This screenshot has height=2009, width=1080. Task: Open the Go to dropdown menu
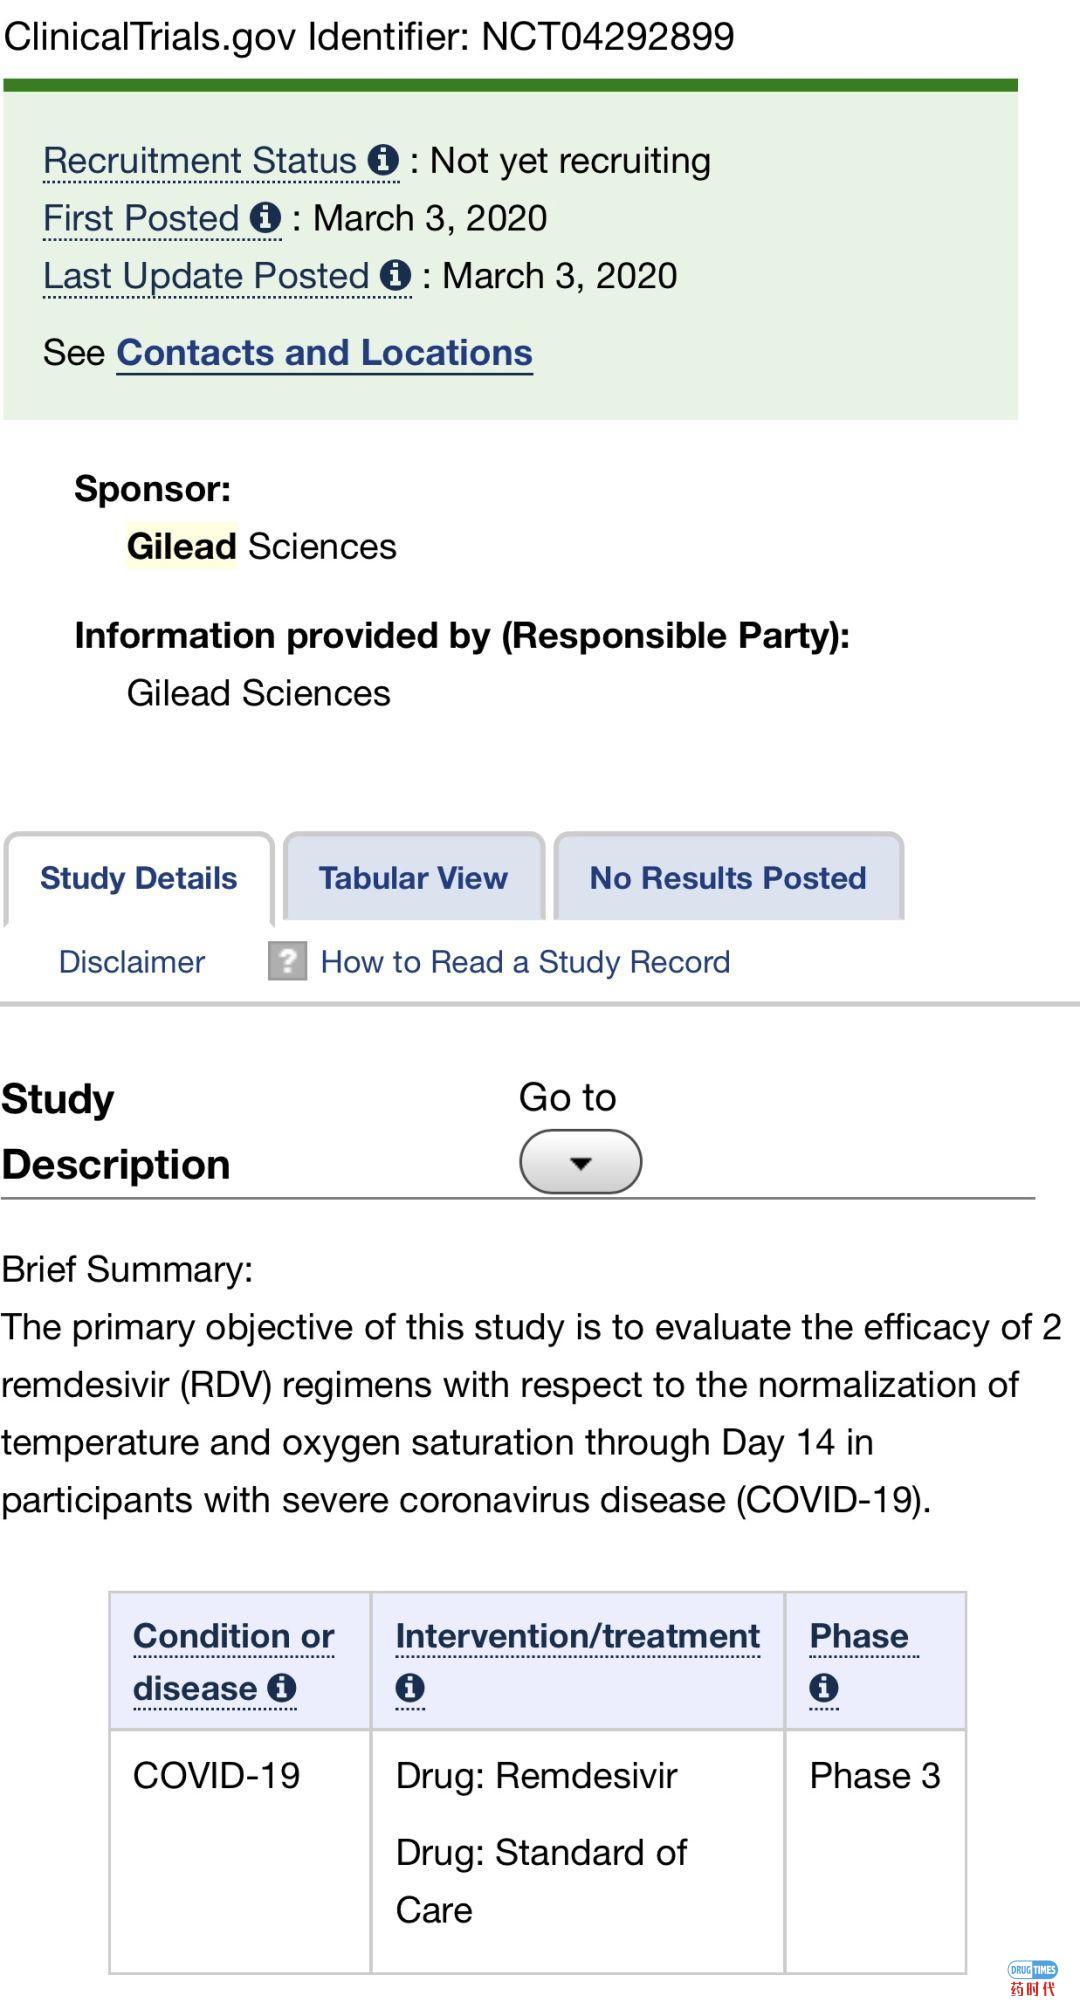click(580, 1162)
